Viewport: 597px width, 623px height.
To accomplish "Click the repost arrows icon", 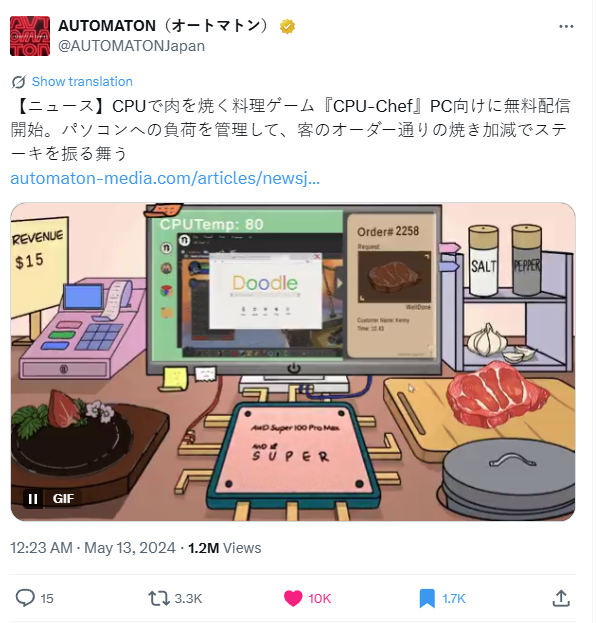I will point(159,598).
